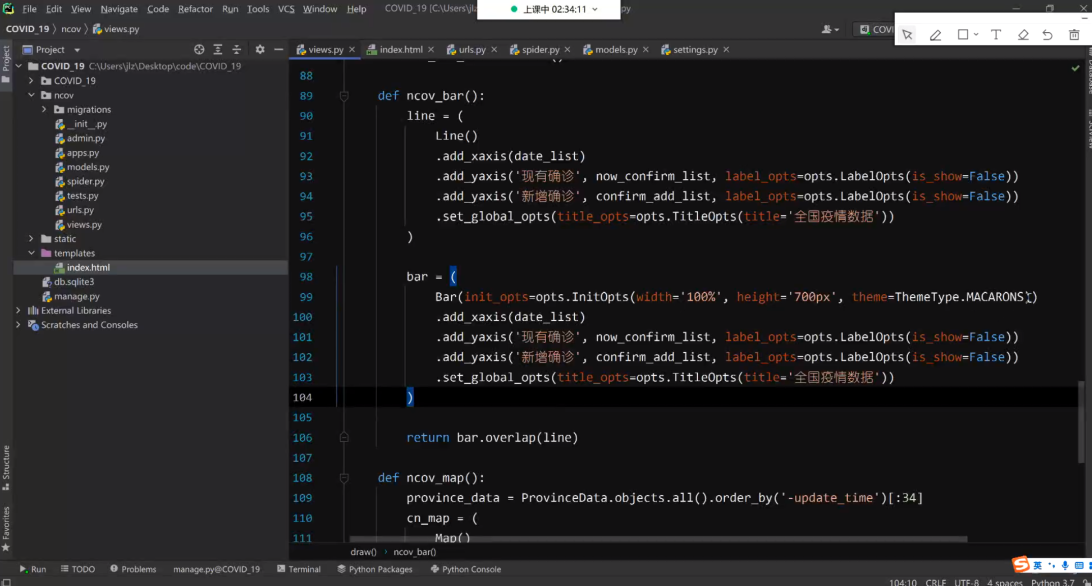Image resolution: width=1092 pixels, height=586 pixels.
Task: Expand Scratches and Consoles node
Action: click(x=19, y=325)
